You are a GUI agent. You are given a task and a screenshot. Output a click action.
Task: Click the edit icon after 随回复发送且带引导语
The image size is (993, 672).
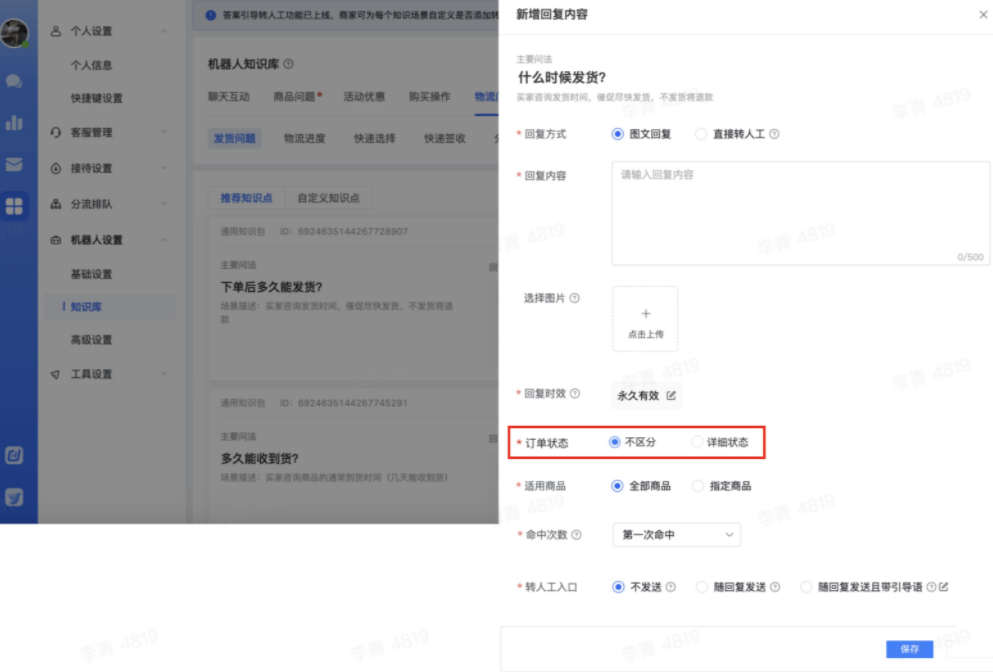tap(943, 587)
